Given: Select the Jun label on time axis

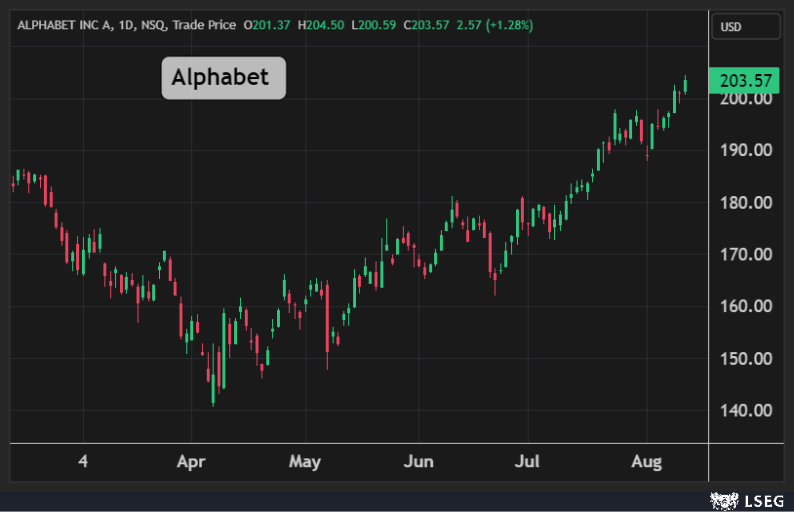Looking at the screenshot, I should click(x=418, y=462).
